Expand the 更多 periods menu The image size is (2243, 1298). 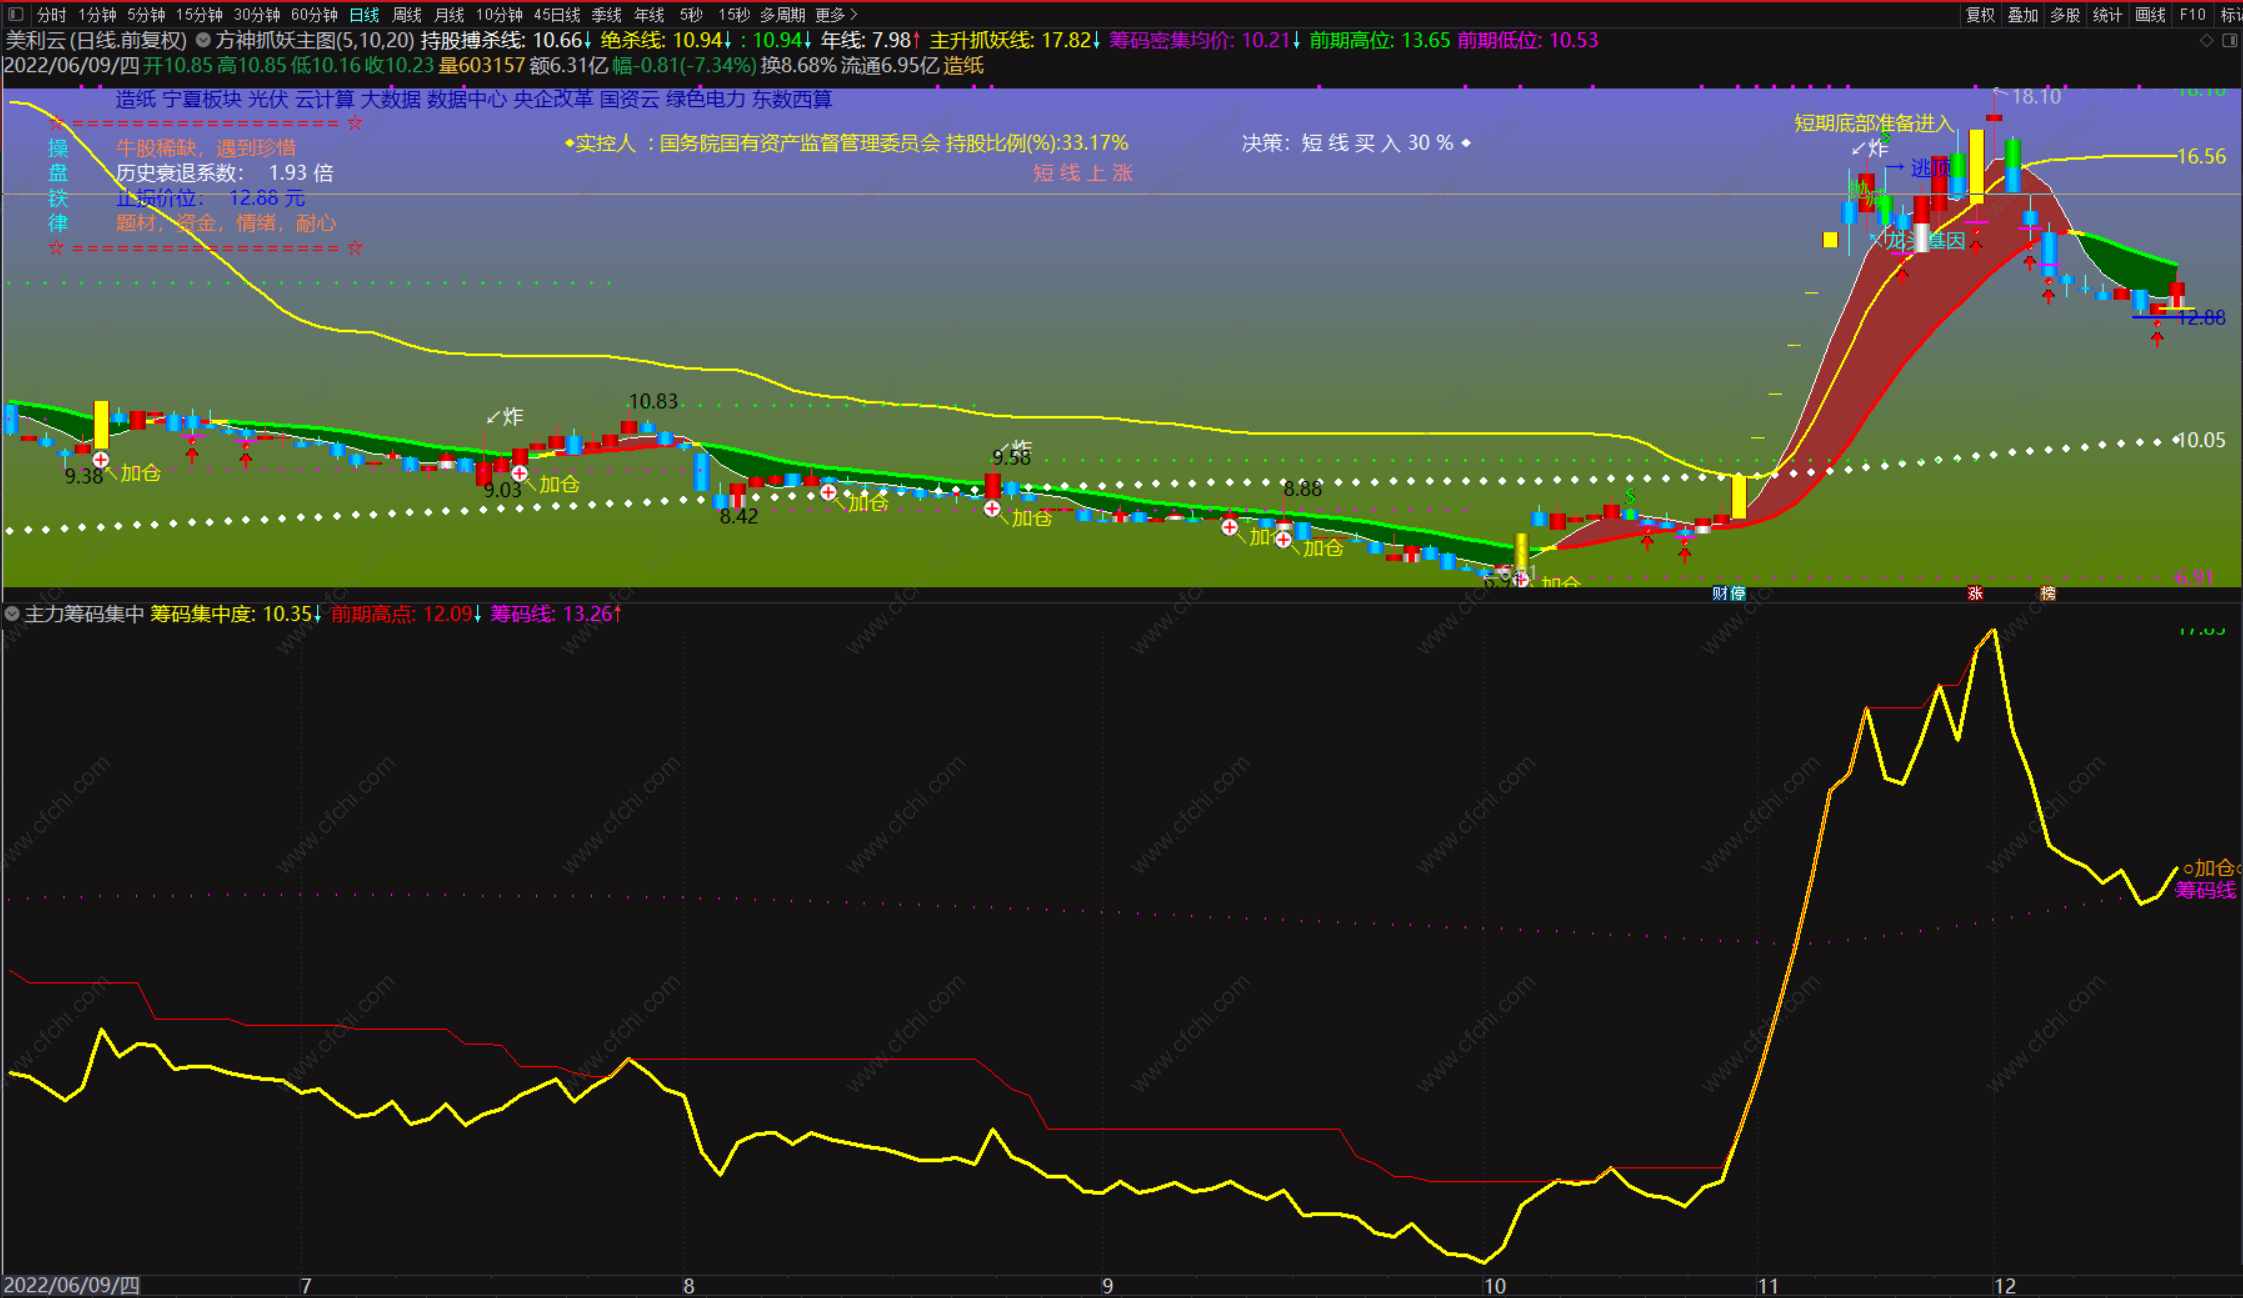coord(836,14)
